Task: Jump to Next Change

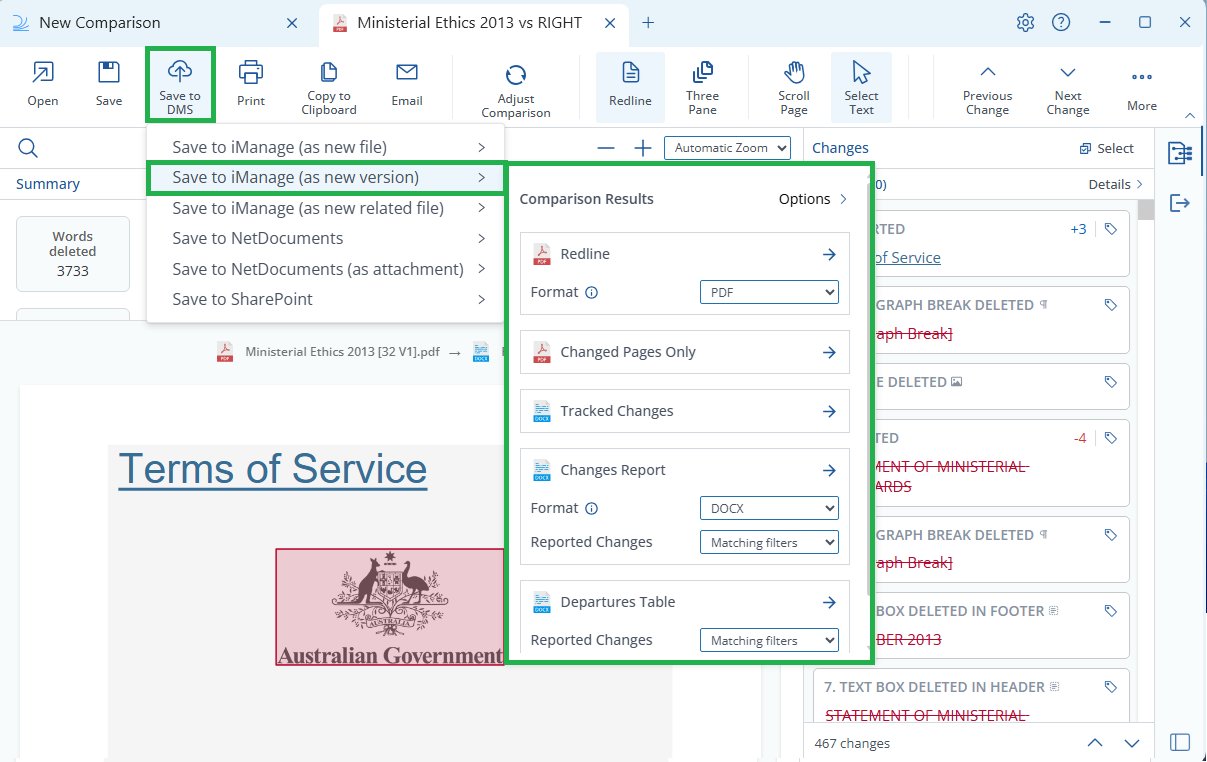Action: [x=1068, y=88]
